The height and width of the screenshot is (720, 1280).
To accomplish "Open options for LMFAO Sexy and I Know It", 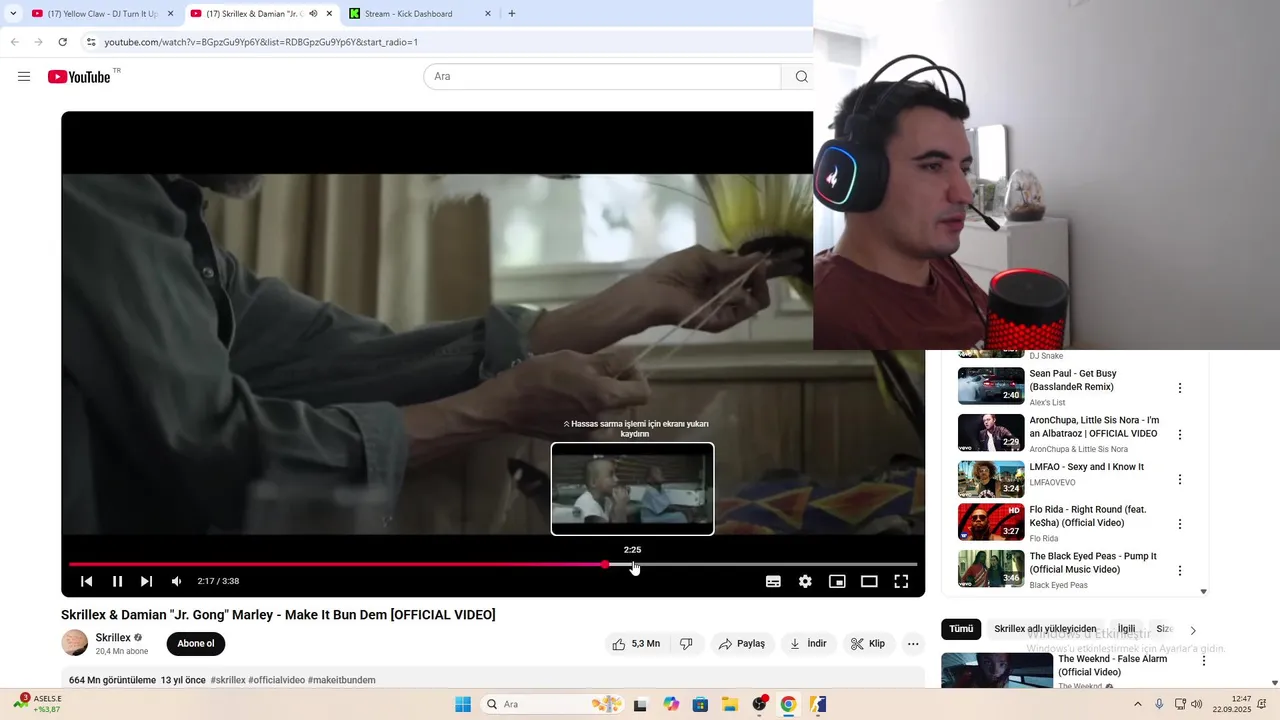I will pos(1180,480).
